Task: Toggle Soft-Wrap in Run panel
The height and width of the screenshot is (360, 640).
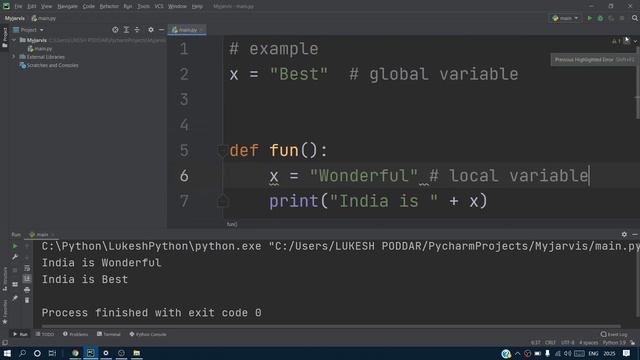Action: tap(27, 268)
